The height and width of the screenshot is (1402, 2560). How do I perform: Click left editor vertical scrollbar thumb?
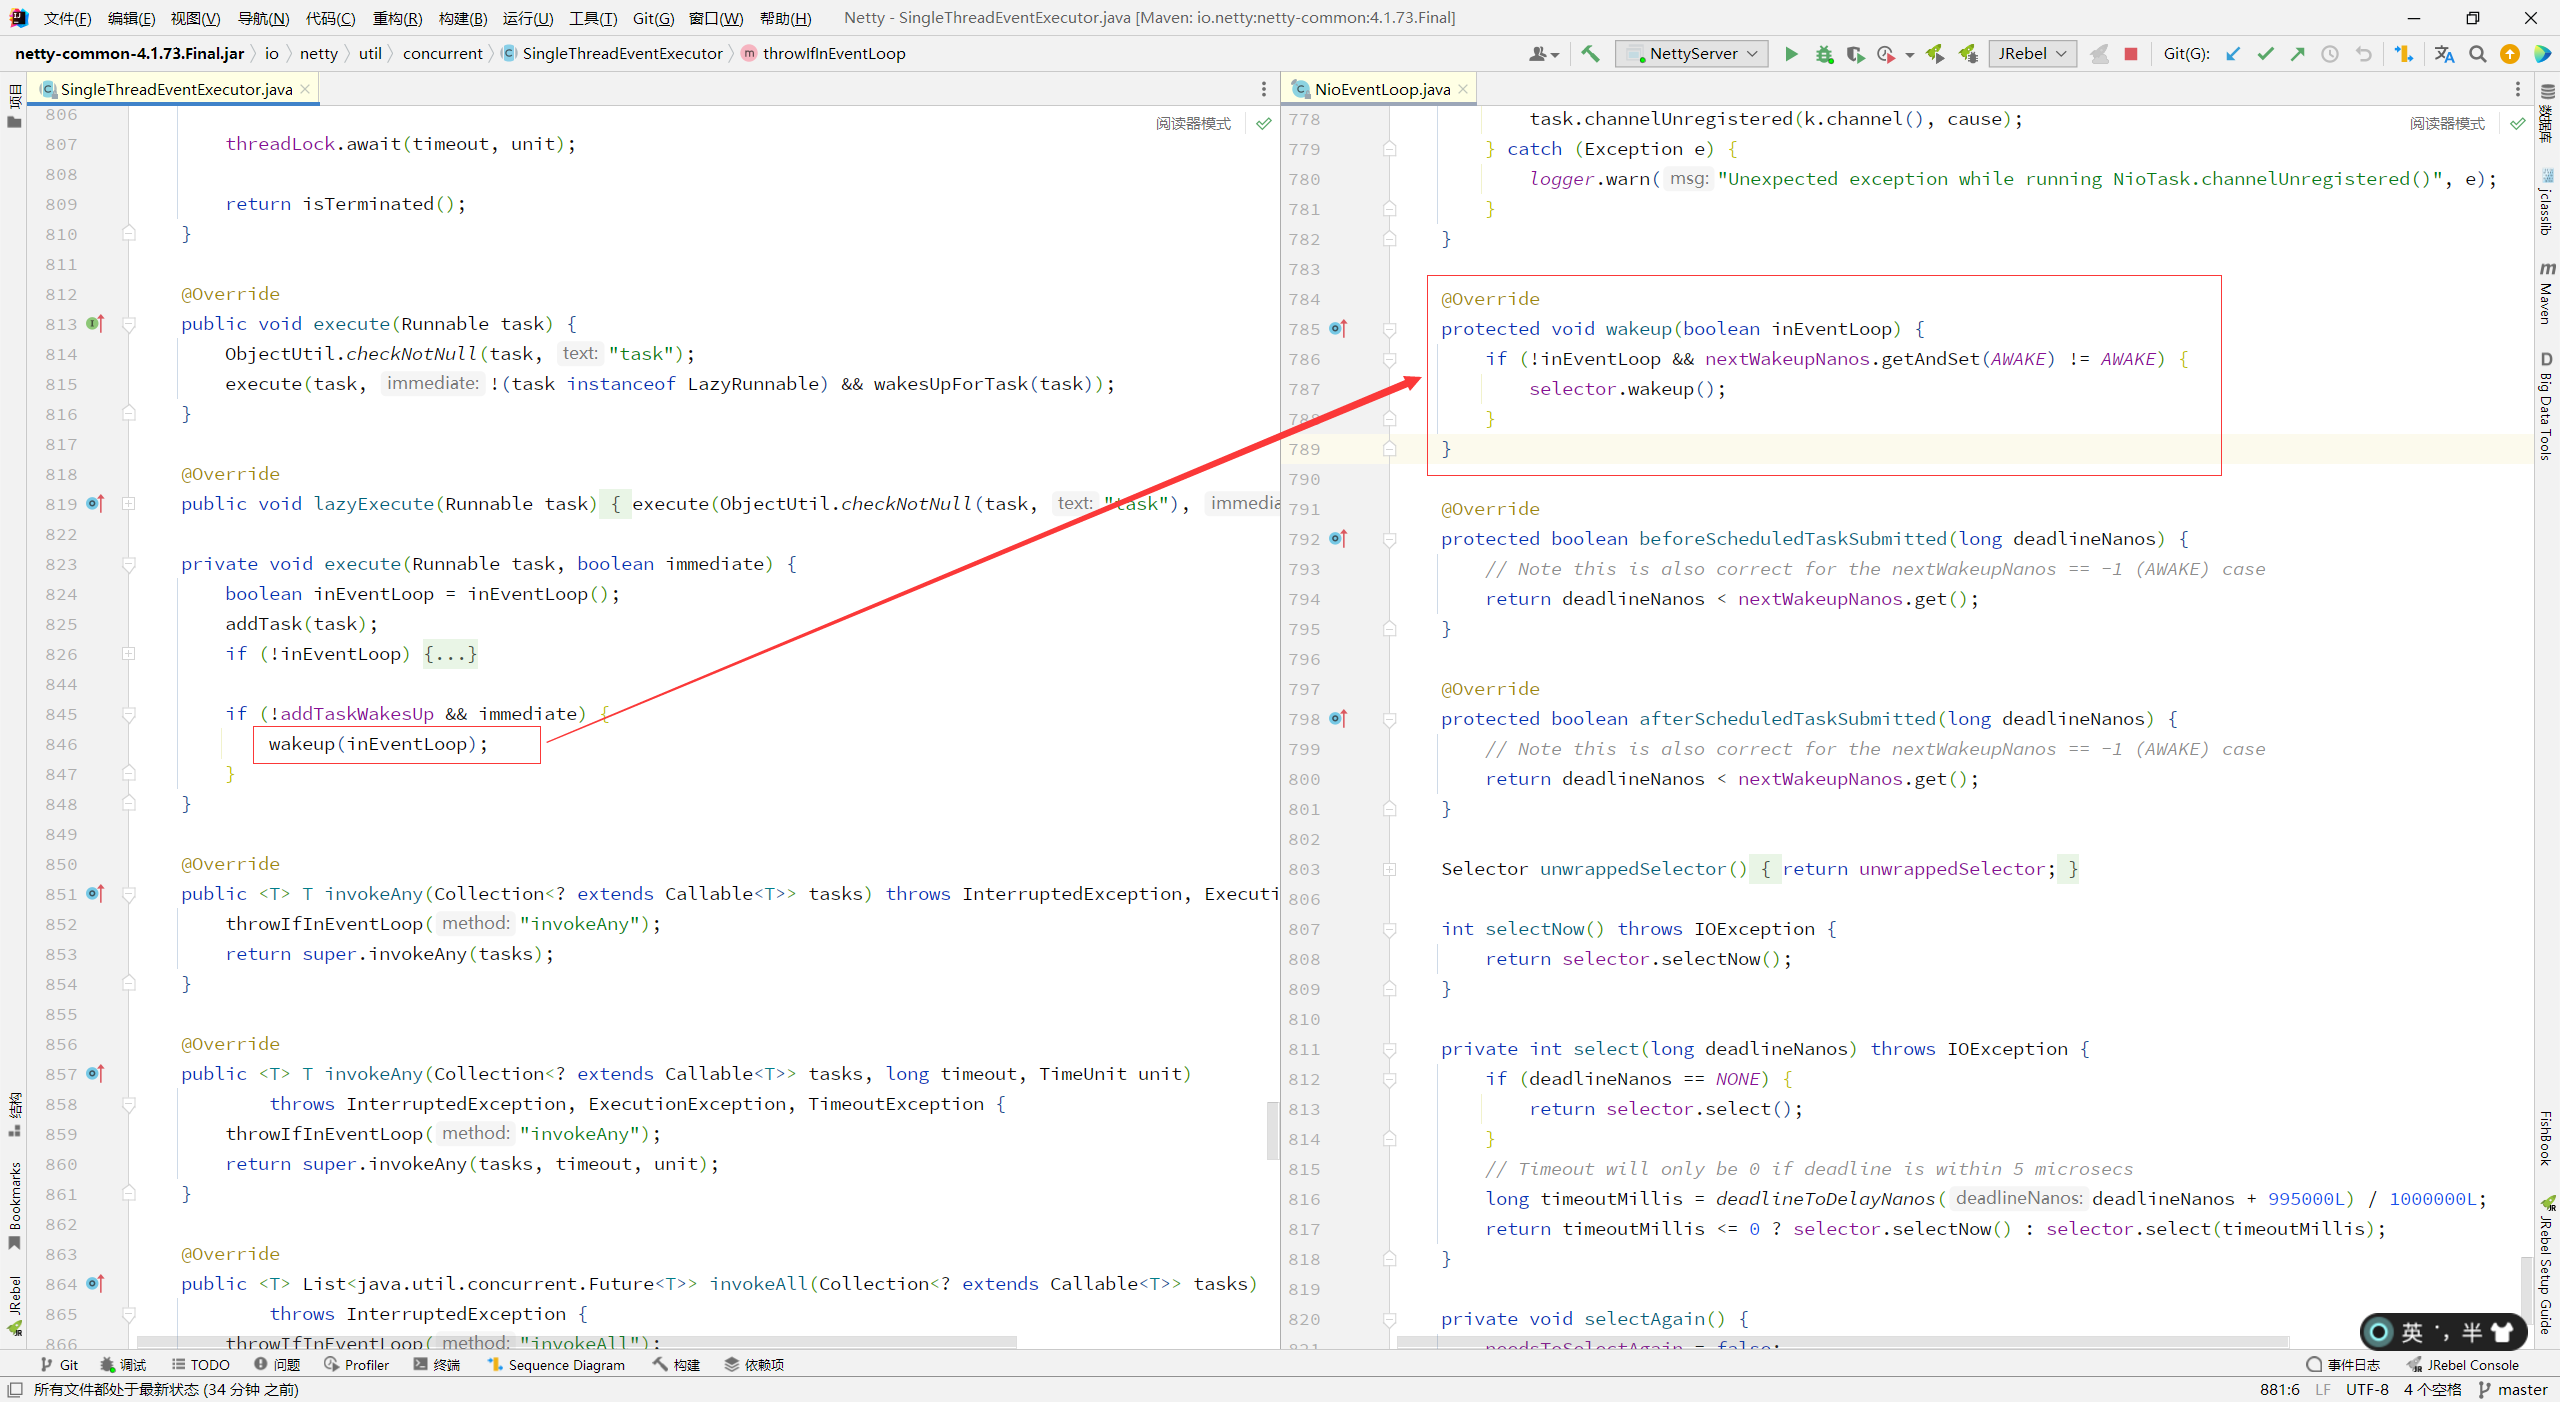tap(1272, 1130)
